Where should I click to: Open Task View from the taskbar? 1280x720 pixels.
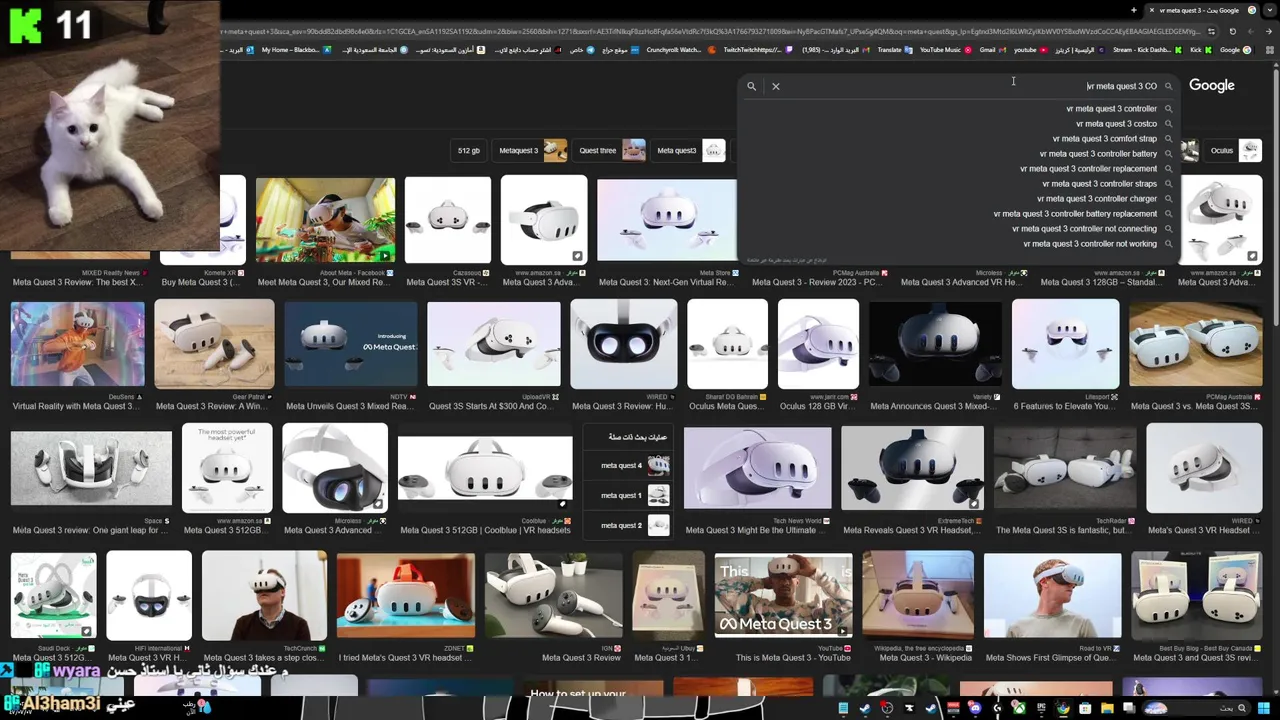pos(1129,708)
